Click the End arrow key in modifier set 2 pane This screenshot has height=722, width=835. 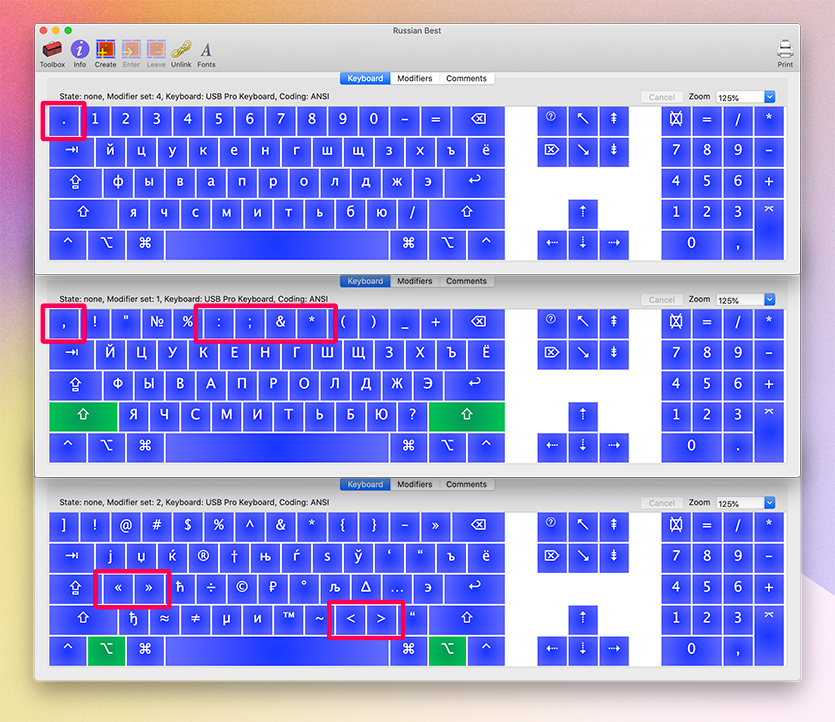tap(583, 558)
